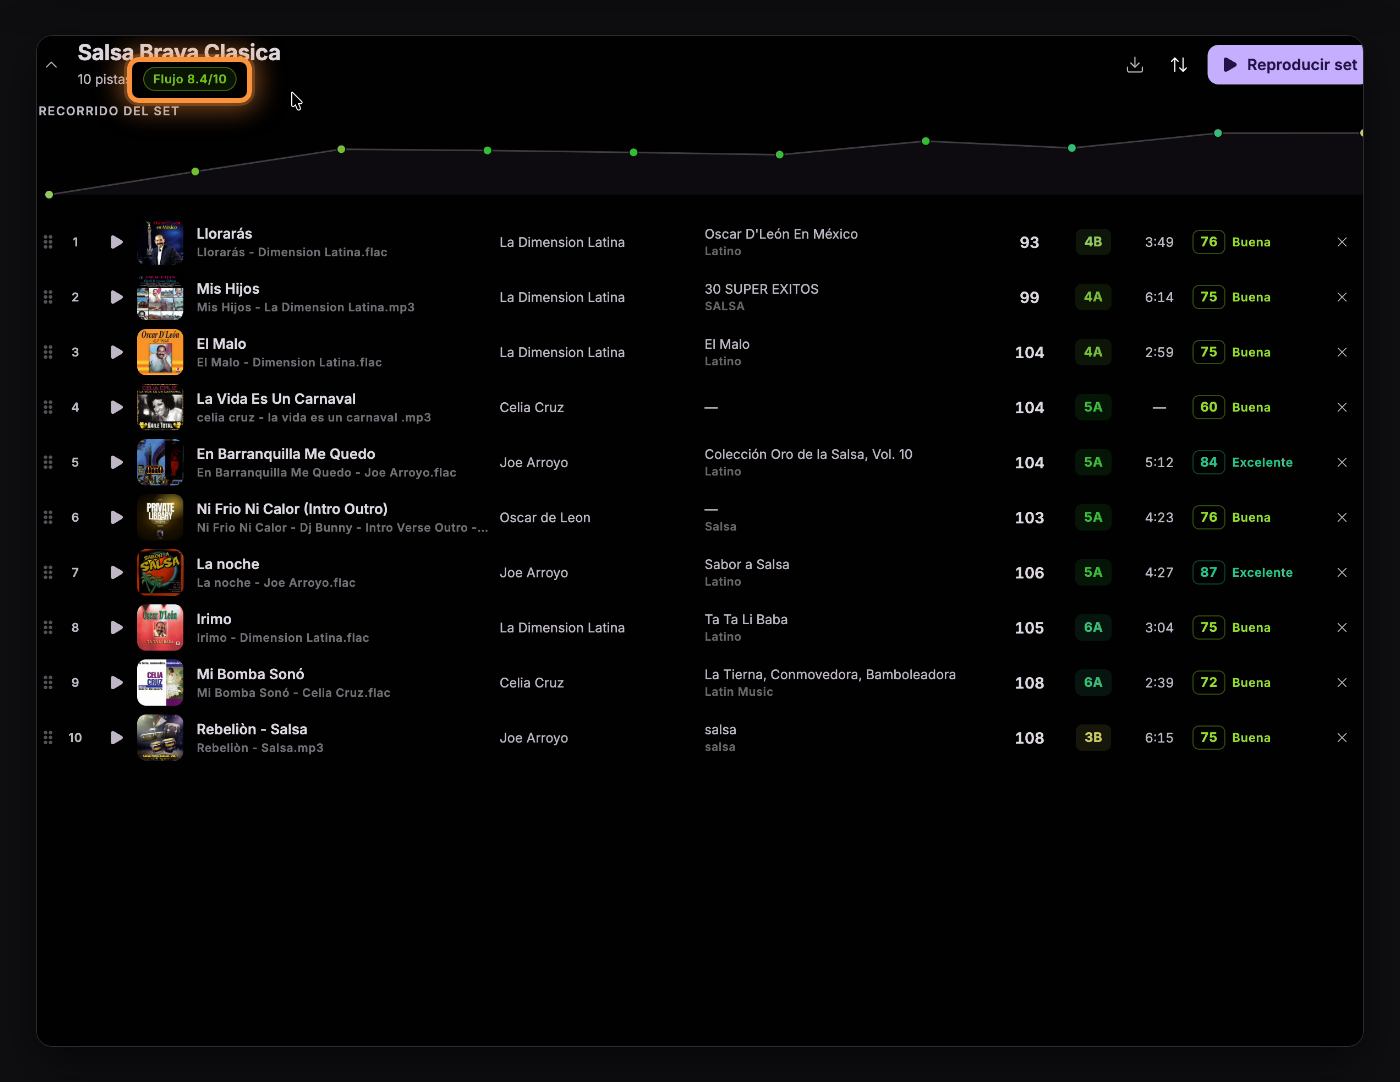Click the La noche album cover

[160, 572]
